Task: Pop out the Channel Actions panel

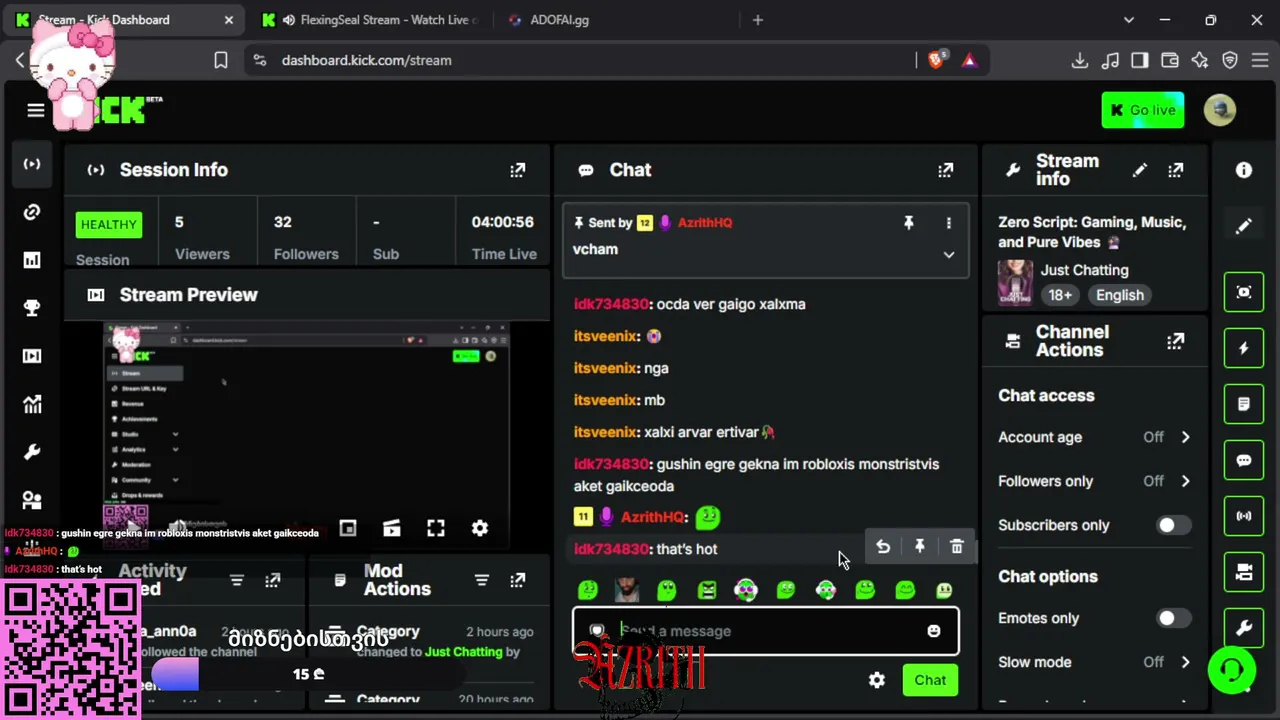Action: [x=1175, y=341]
